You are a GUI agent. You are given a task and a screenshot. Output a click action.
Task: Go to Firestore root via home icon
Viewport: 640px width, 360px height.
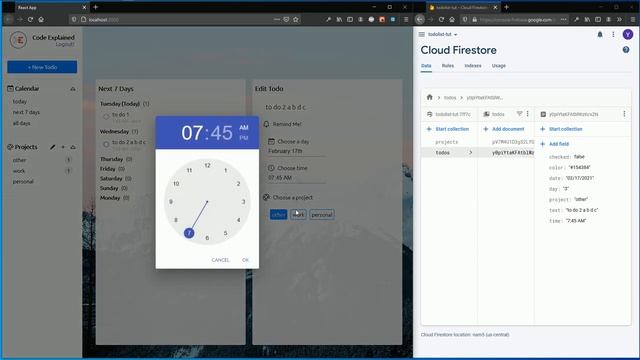[429, 97]
